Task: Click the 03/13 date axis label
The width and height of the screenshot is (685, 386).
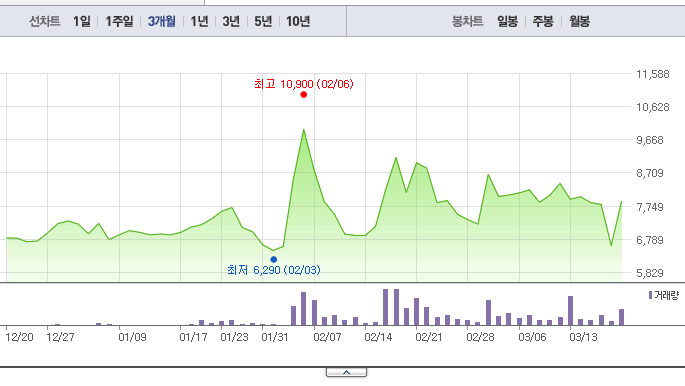Action: point(583,337)
